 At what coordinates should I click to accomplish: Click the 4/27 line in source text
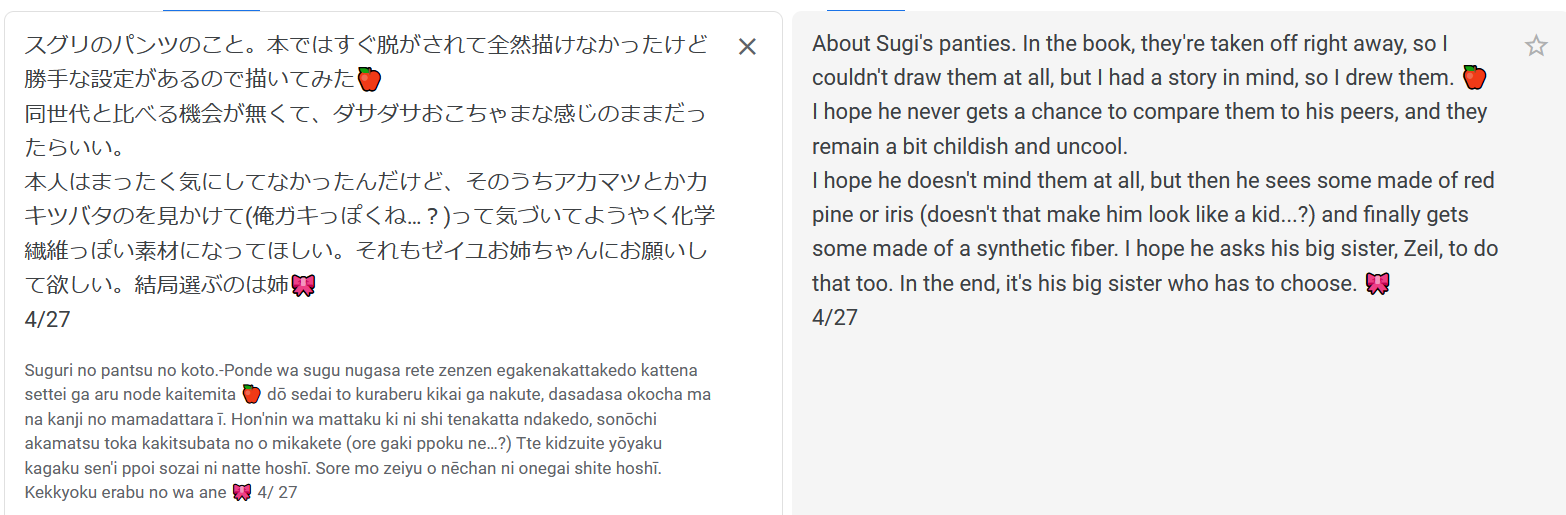47,320
